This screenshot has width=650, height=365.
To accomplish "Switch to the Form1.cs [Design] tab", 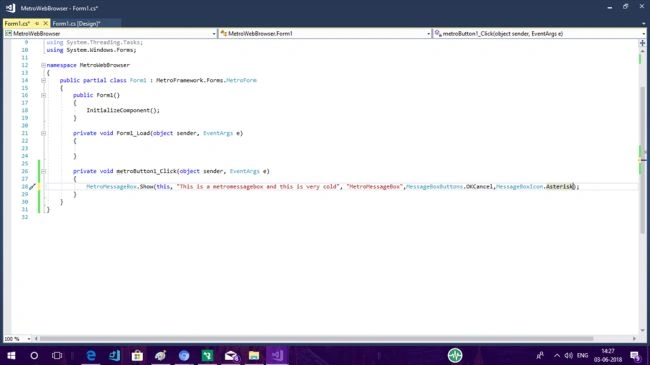I will pyautogui.click(x=76, y=24).
